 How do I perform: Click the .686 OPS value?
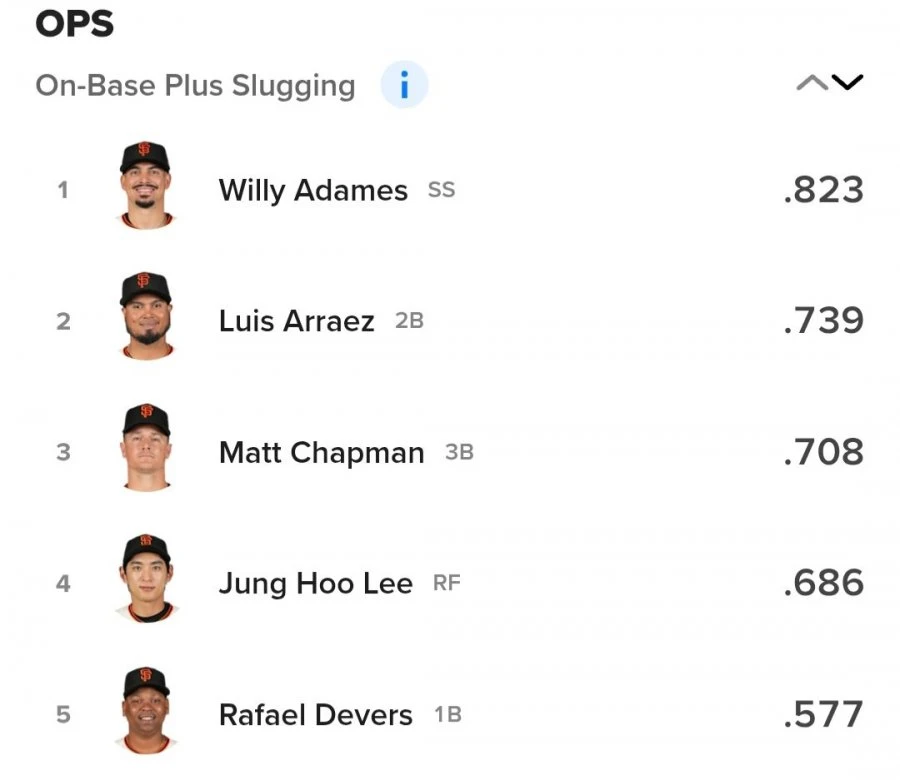(x=823, y=583)
